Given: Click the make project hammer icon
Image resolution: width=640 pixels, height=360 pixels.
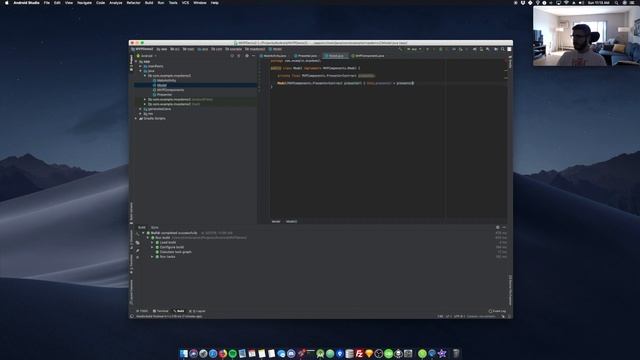Looking at the screenshot, I should (400, 49).
